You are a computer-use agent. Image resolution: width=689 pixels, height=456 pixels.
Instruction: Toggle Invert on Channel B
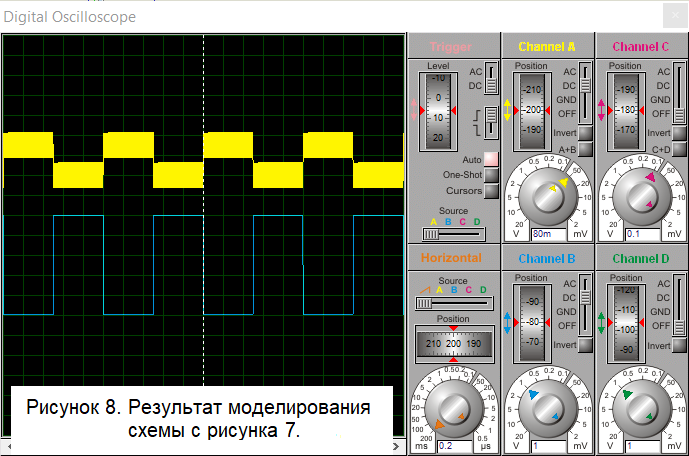click(584, 345)
